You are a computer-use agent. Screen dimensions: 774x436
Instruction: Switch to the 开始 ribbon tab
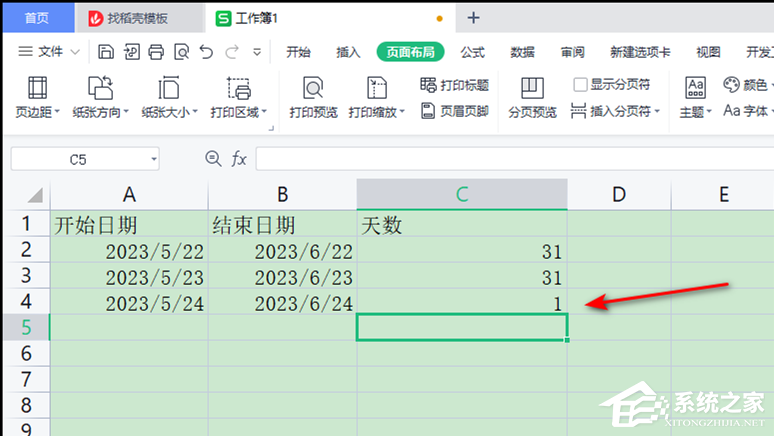pyautogui.click(x=298, y=52)
